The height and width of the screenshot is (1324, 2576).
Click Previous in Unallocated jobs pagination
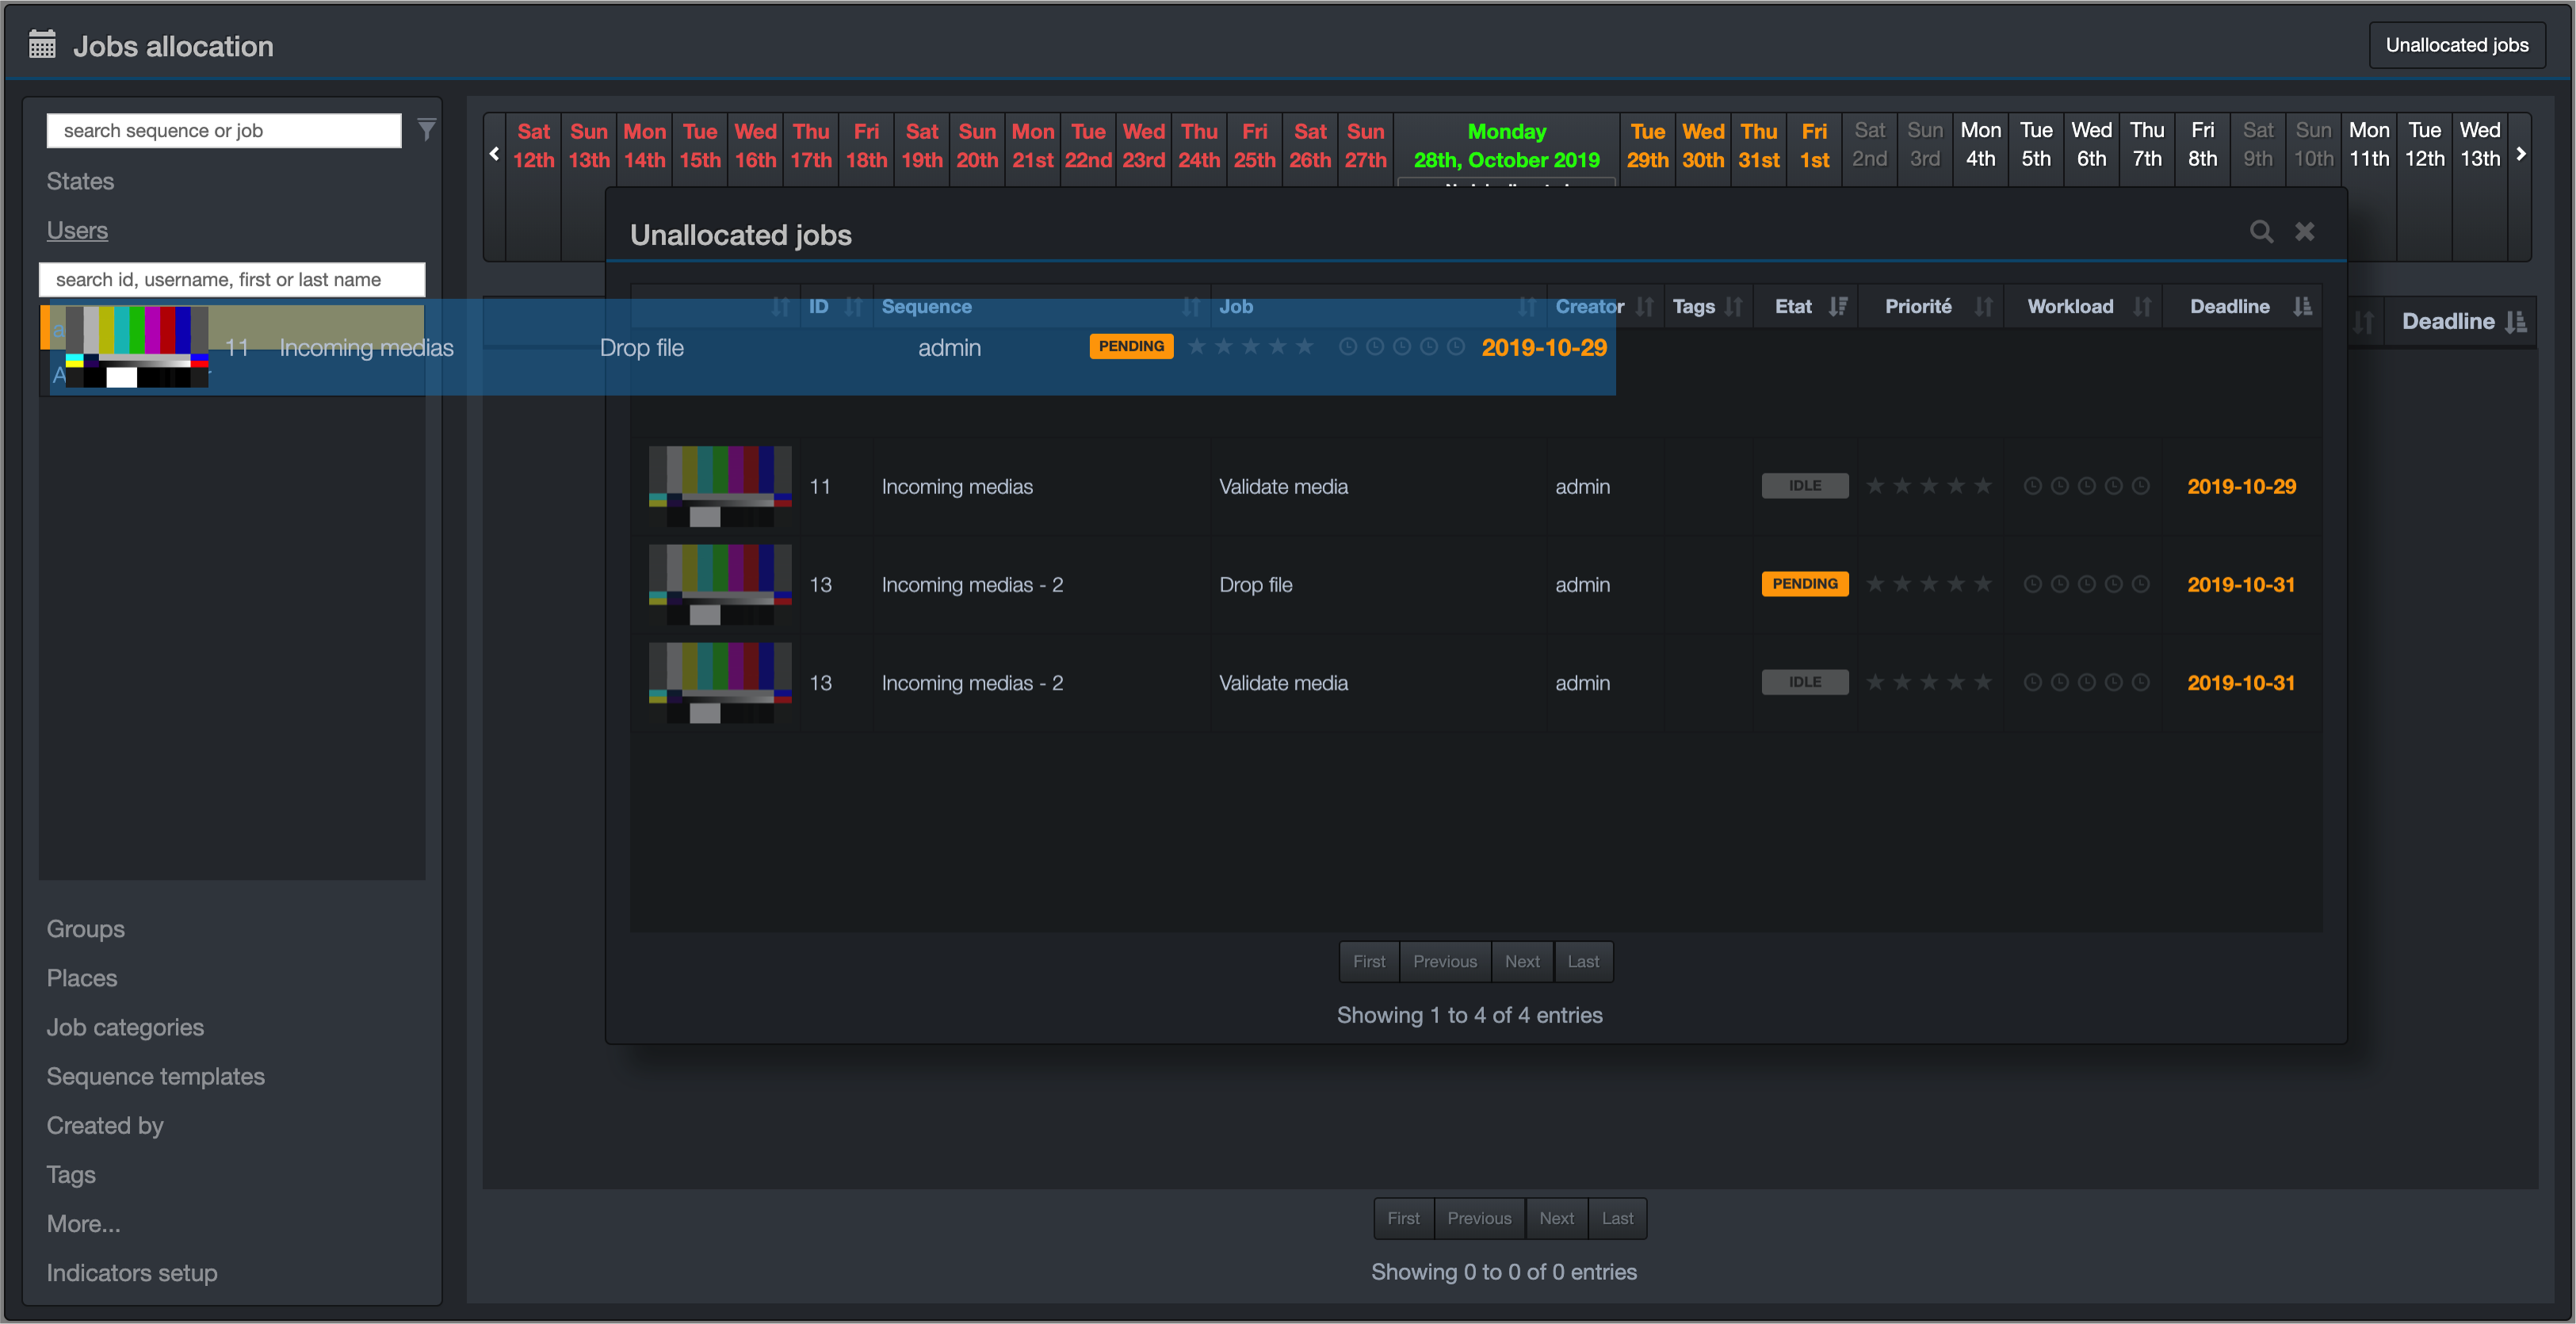point(1444,961)
